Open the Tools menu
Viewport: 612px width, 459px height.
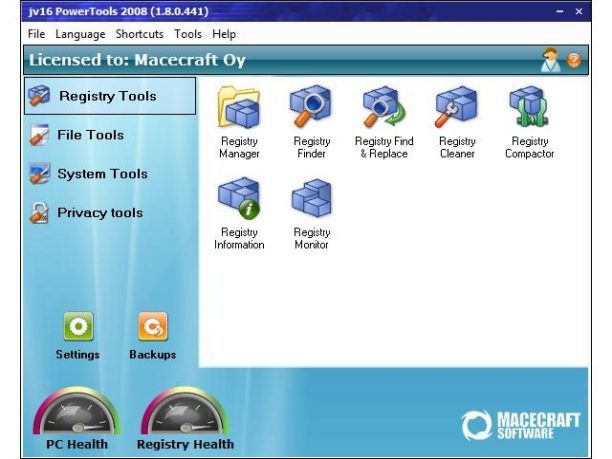click(188, 34)
